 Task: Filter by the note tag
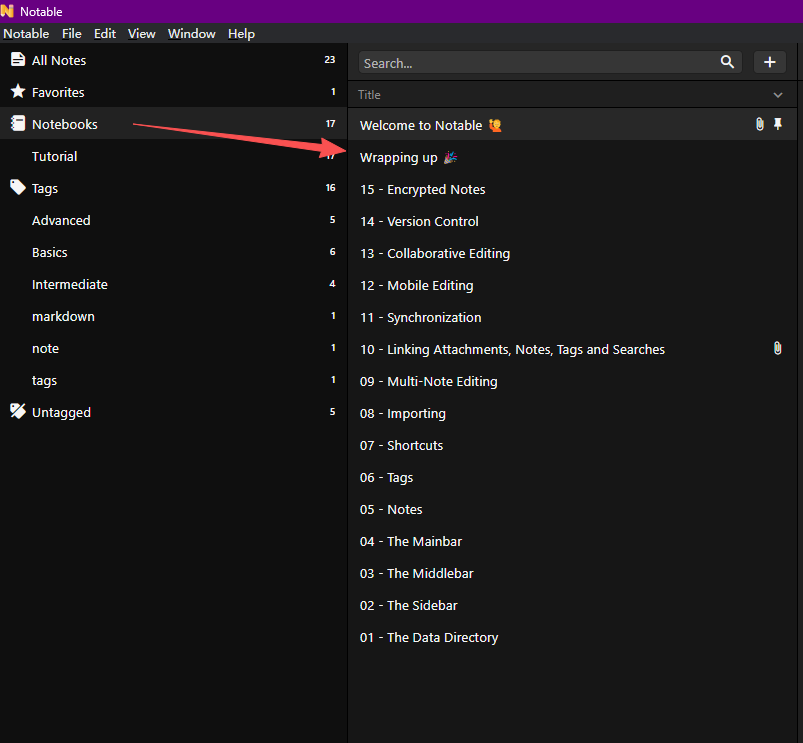click(x=174, y=348)
